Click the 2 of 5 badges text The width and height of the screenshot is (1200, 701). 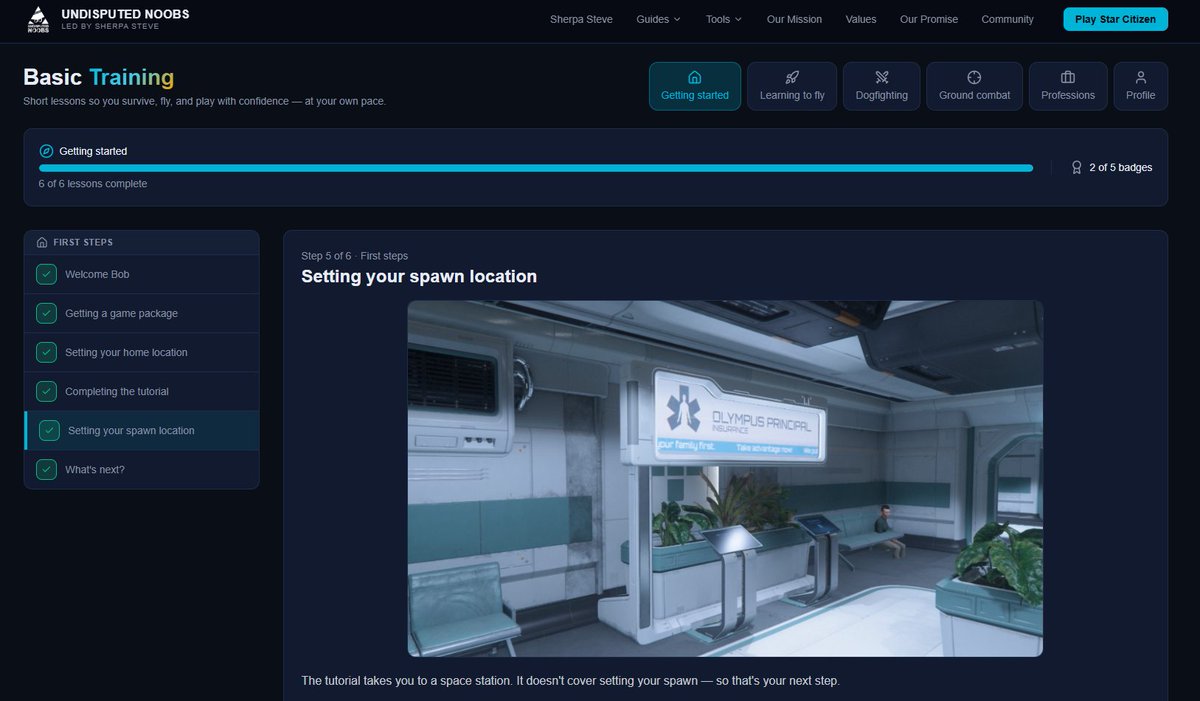(x=1120, y=167)
